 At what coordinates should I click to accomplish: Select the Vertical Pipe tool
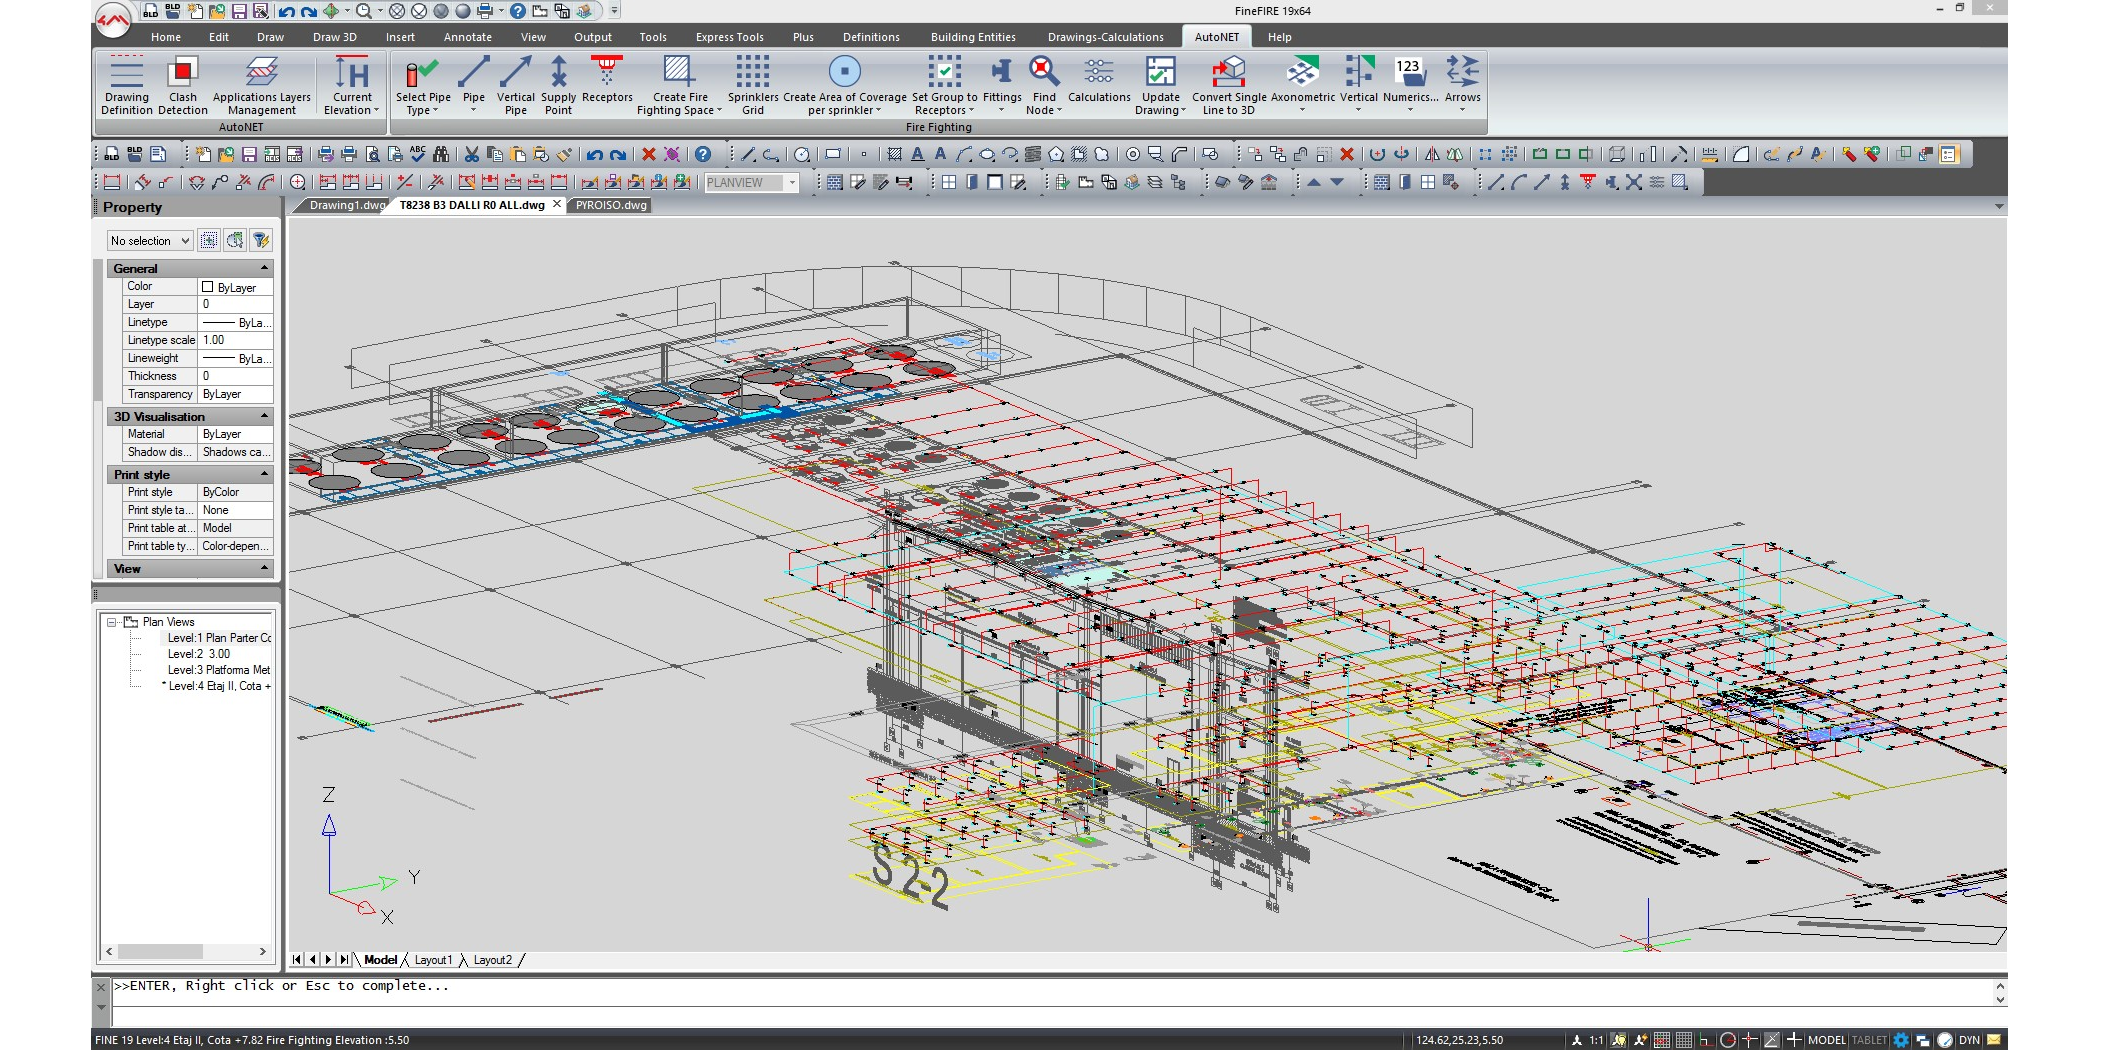[x=515, y=85]
